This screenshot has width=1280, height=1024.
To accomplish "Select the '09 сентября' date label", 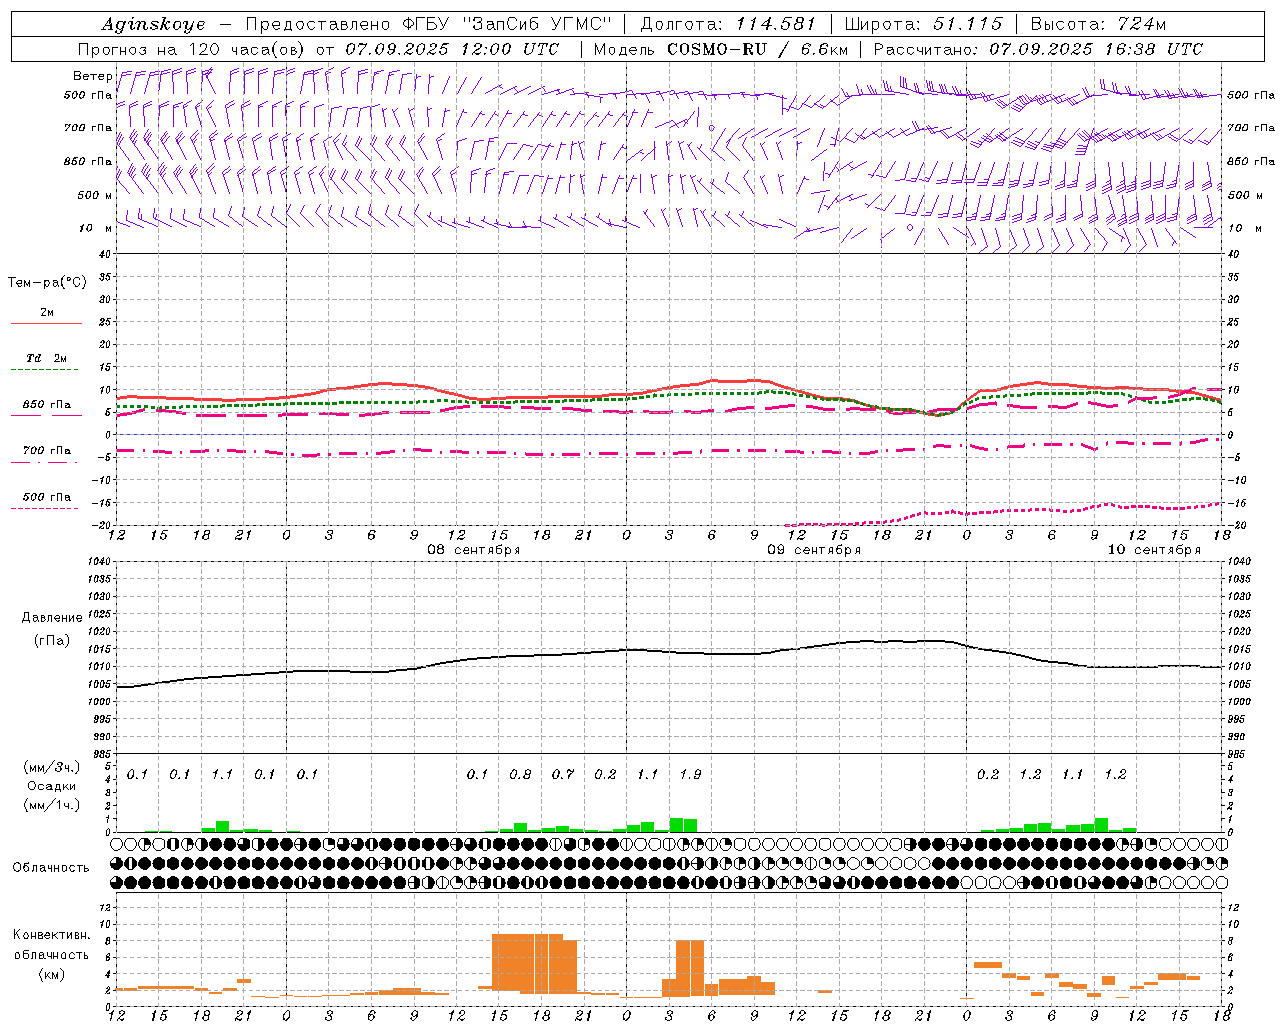I will click(x=814, y=550).
